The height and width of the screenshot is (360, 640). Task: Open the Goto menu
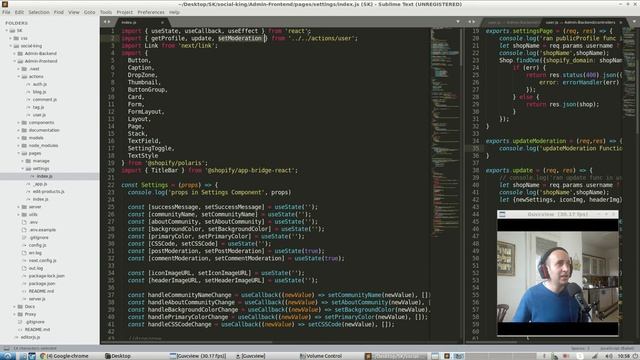89,12
